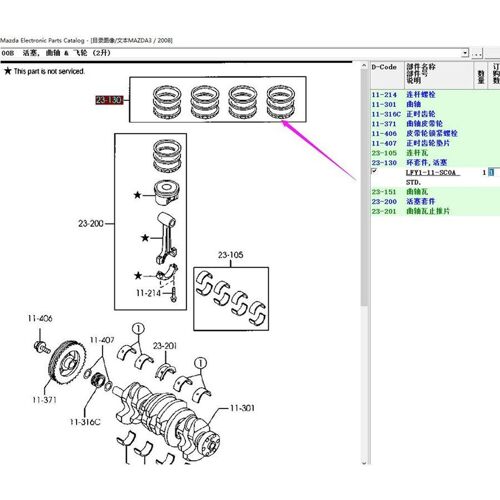Select the 11-407 entry in parts list
The height and width of the screenshot is (500, 500).
click(435, 143)
